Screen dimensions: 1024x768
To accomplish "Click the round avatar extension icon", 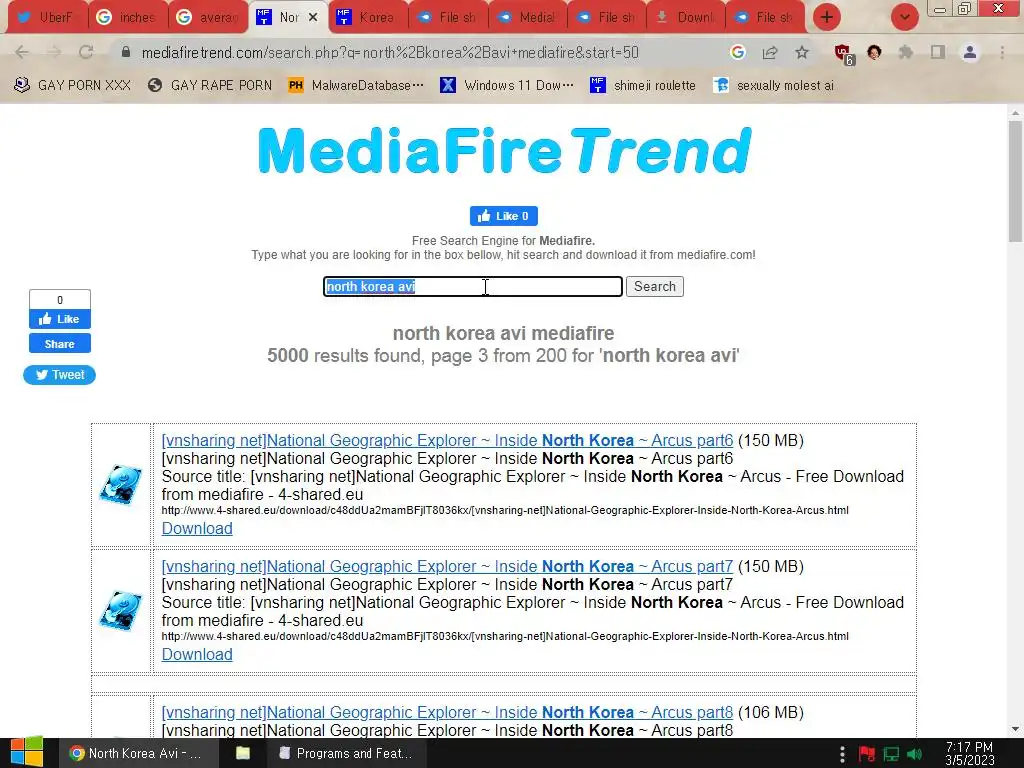I will tap(874, 52).
